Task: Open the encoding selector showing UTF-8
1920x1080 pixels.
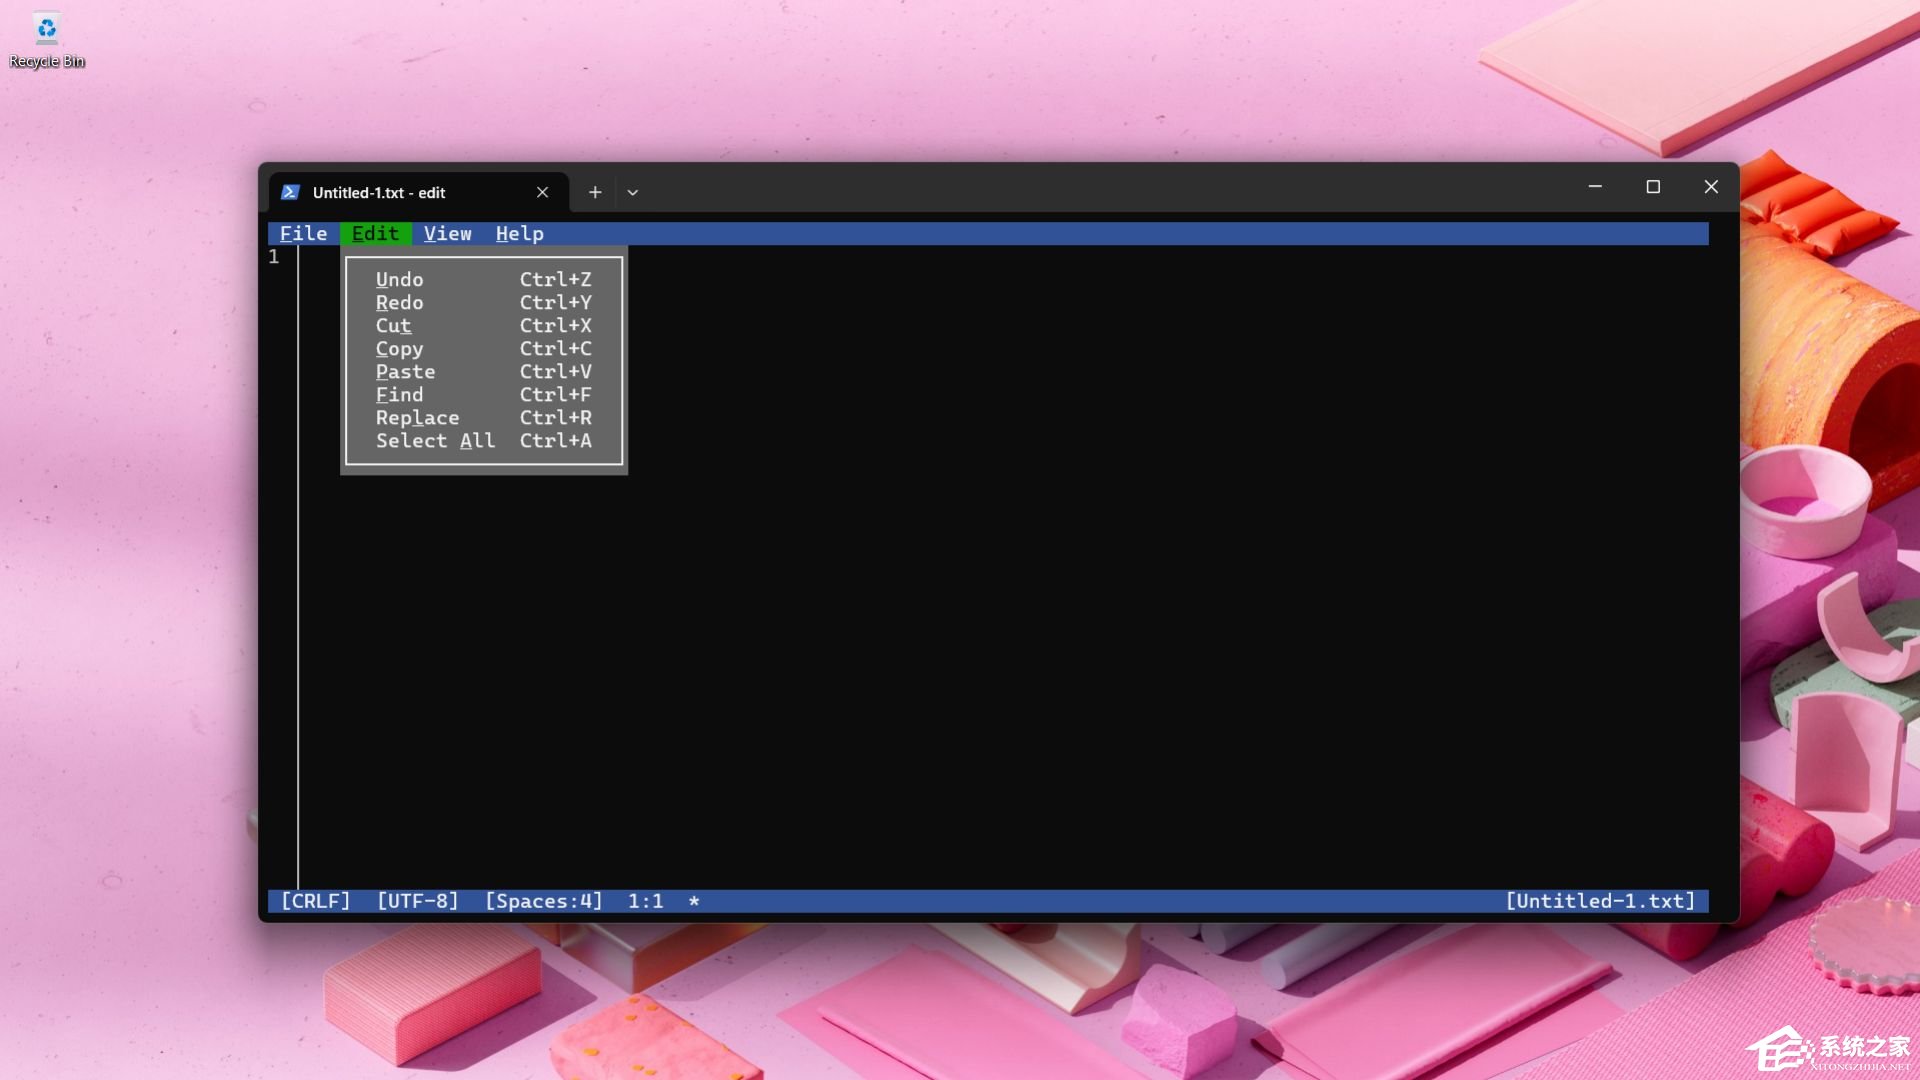Action: pos(417,900)
